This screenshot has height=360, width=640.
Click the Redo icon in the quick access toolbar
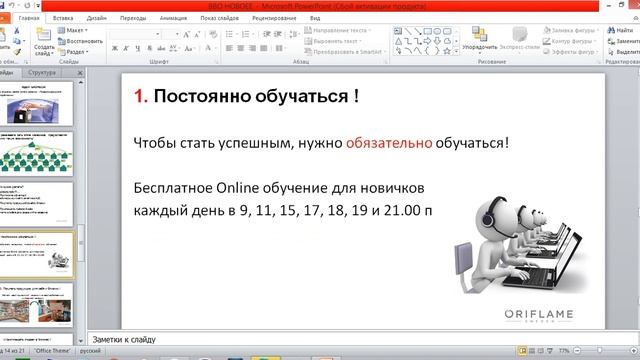pyautogui.click(x=27, y=5)
